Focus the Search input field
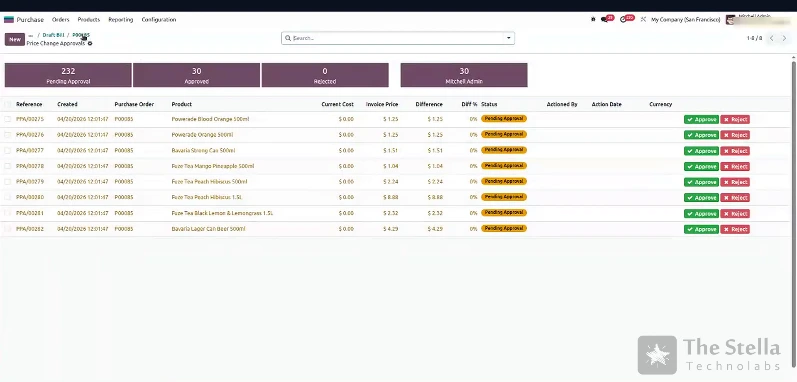This screenshot has height=382, width=797. [397, 38]
